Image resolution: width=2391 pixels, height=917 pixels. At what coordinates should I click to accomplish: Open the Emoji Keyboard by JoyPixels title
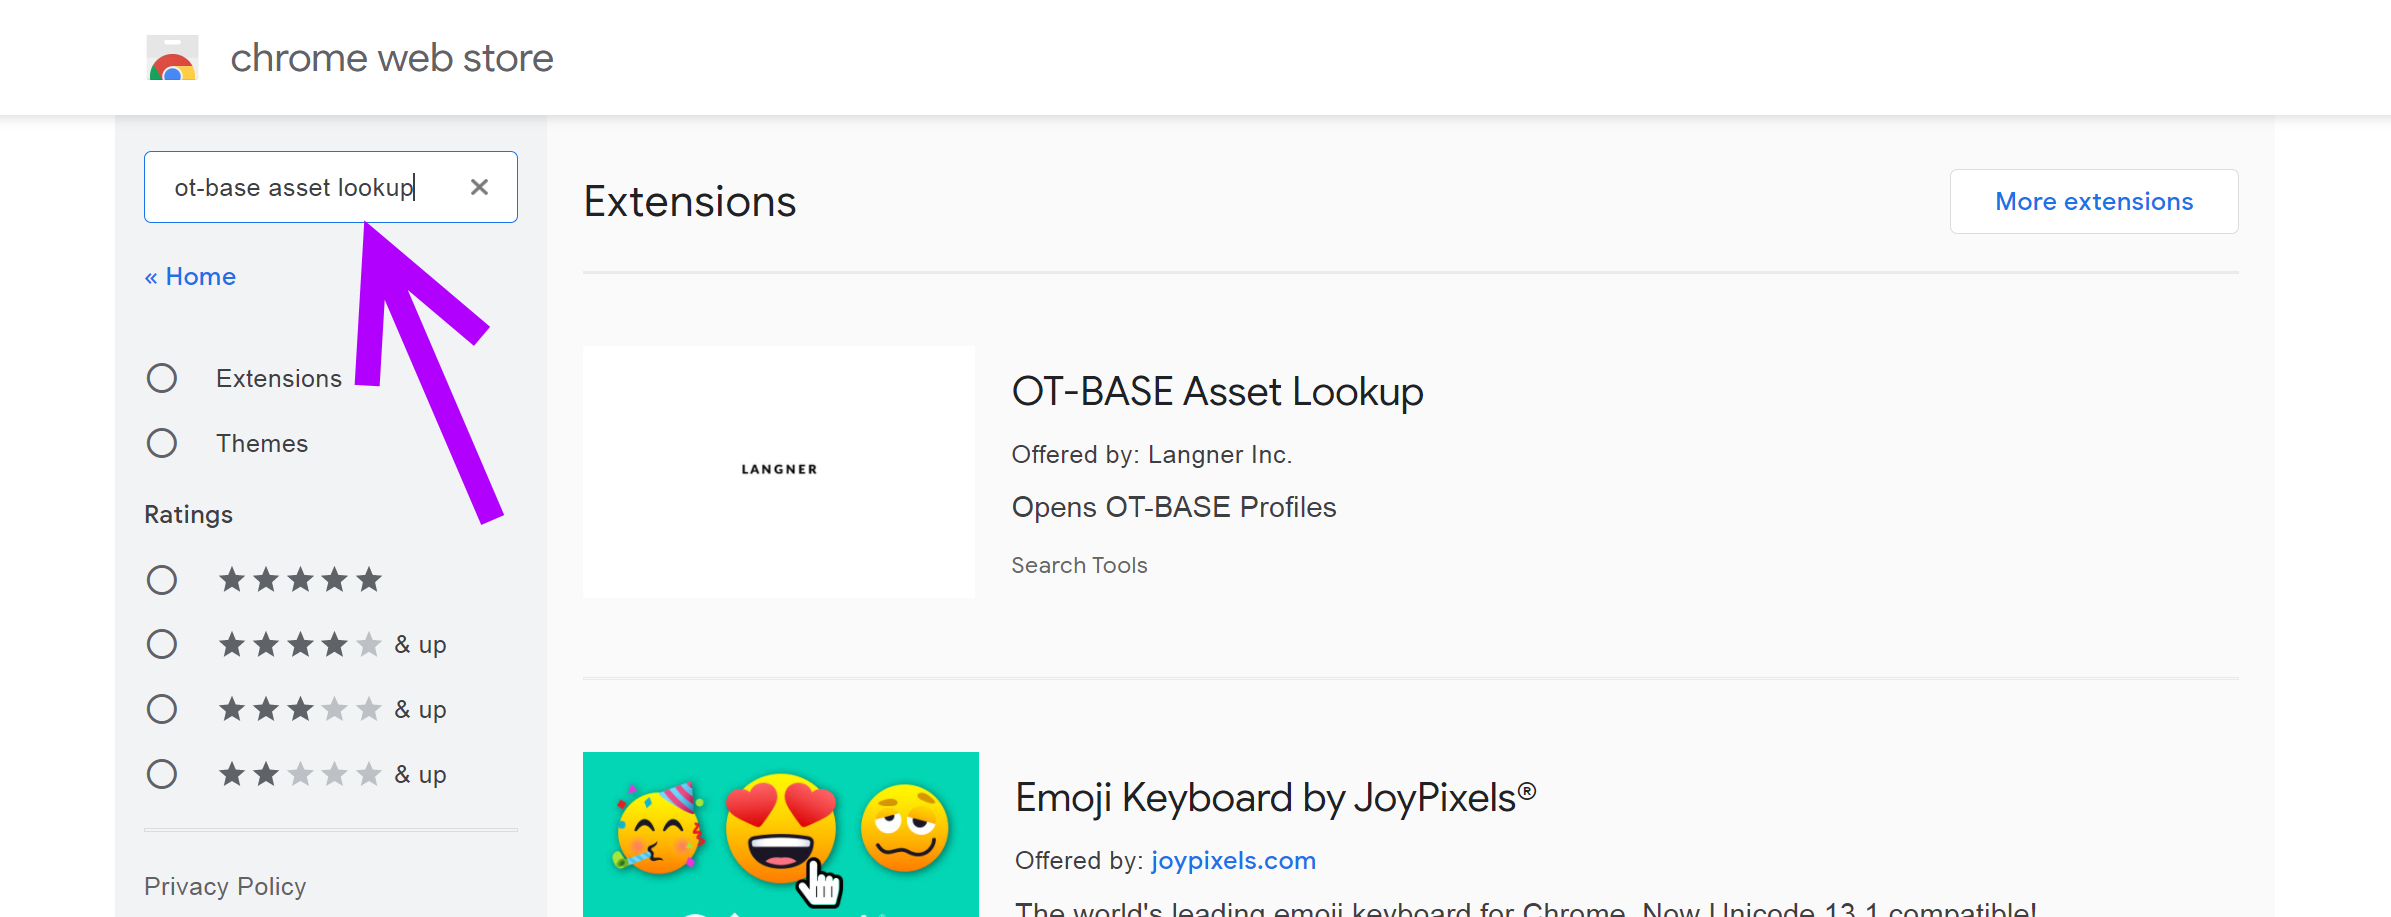click(x=1275, y=798)
